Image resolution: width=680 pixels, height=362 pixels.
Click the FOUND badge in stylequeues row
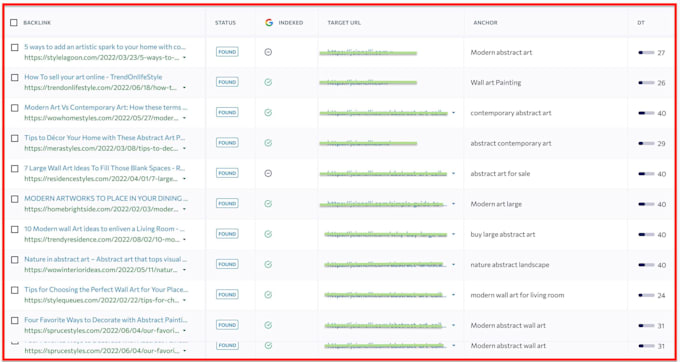tap(227, 295)
